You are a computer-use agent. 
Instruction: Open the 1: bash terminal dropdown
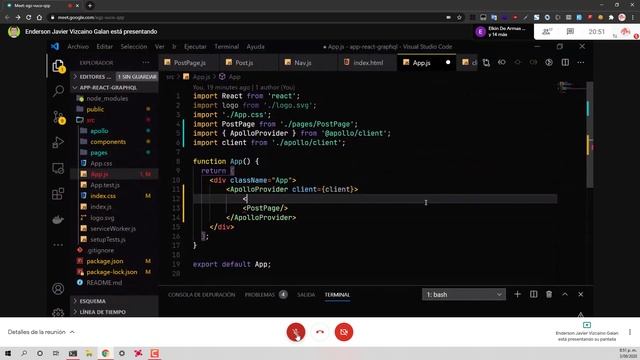[464, 294]
